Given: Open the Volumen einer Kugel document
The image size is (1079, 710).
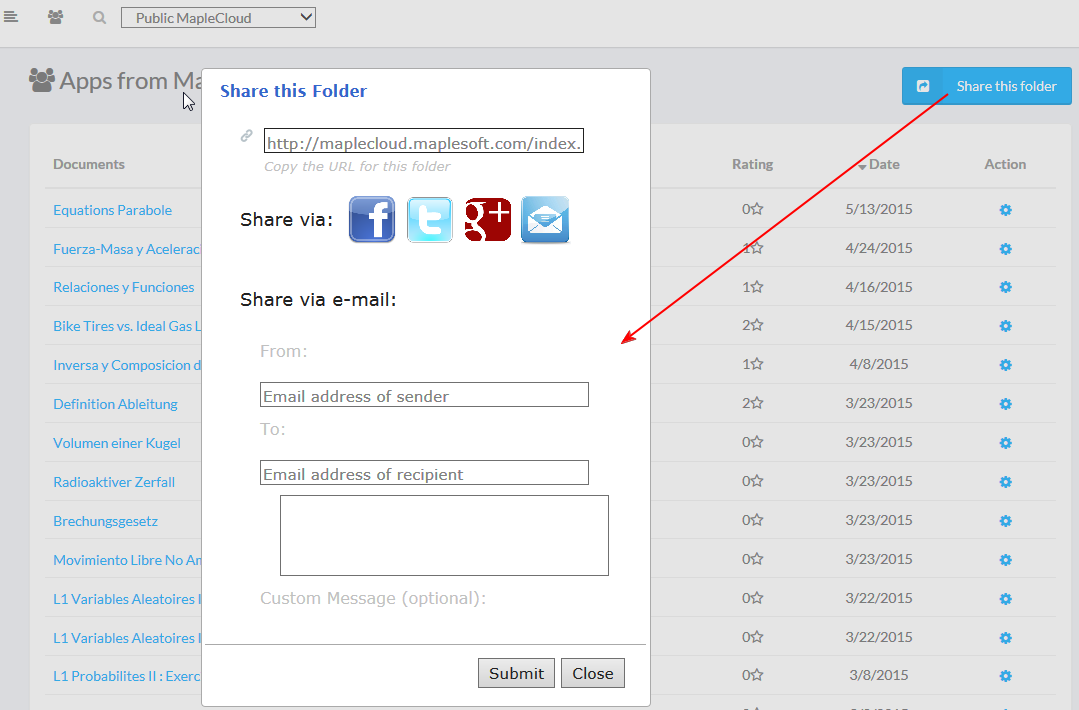Looking at the screenshot, I should coord(117,443).
